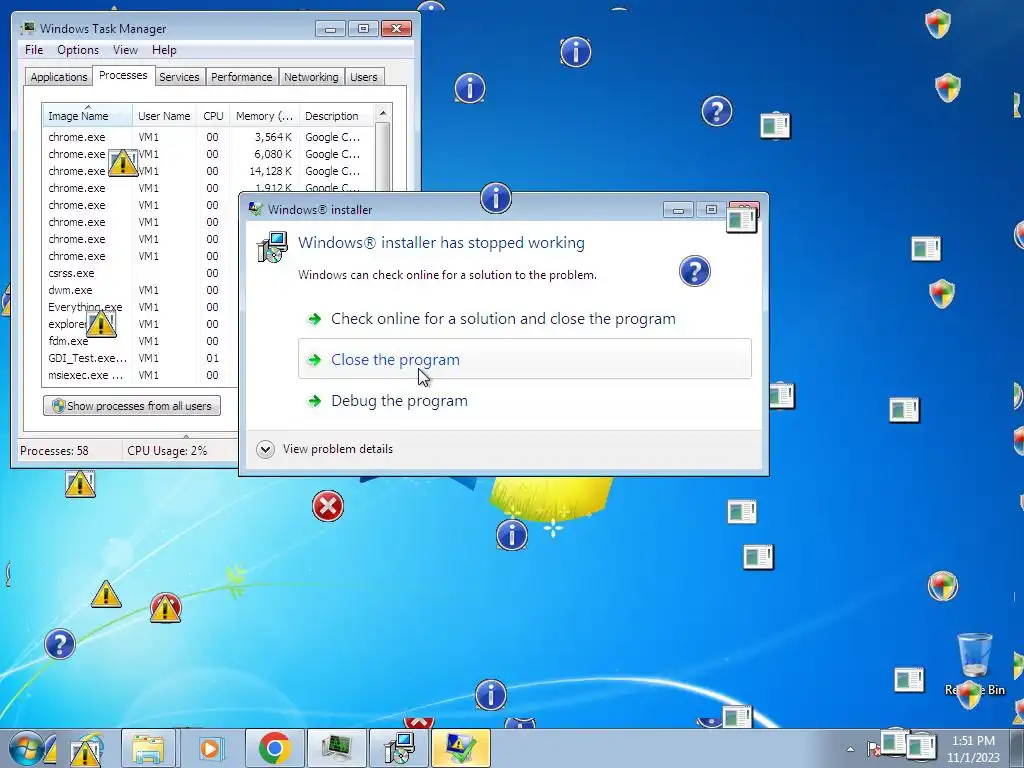Select chrome.exe using 14,128 K memory
The width and height of the screenshot is (1024, 768).
[209, 171]
